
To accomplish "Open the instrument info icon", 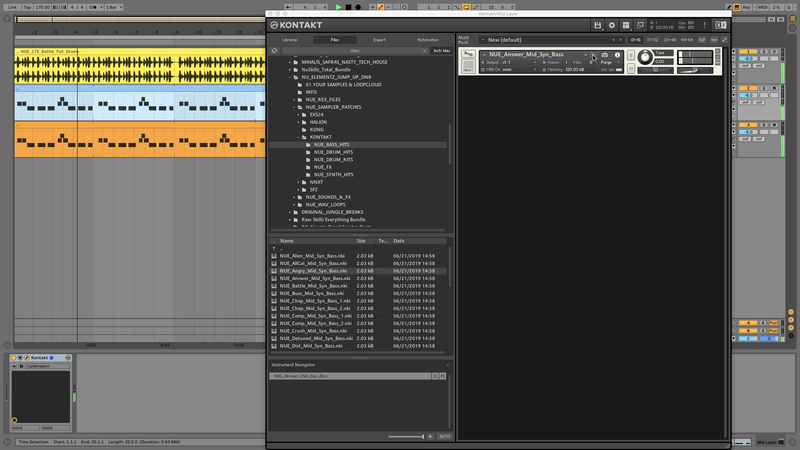I will tap(617, 55).
